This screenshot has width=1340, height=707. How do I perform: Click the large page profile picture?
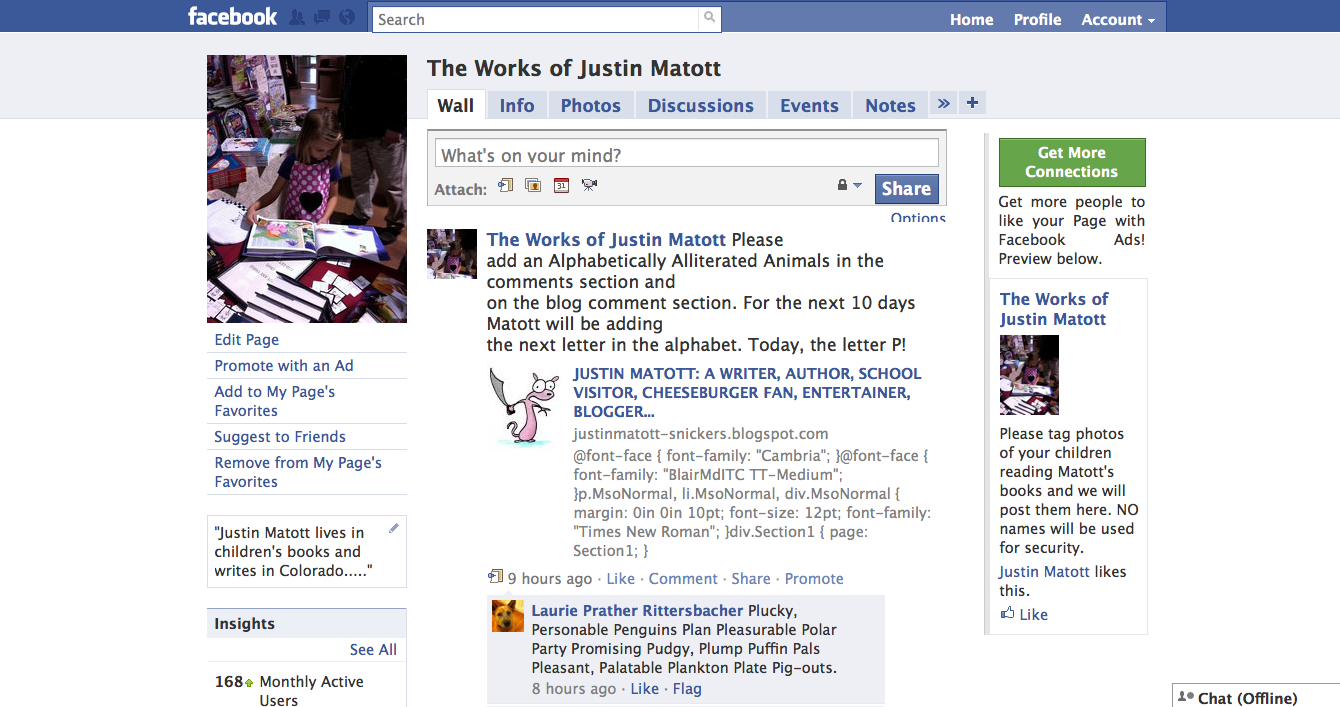(x=307, y=189)
